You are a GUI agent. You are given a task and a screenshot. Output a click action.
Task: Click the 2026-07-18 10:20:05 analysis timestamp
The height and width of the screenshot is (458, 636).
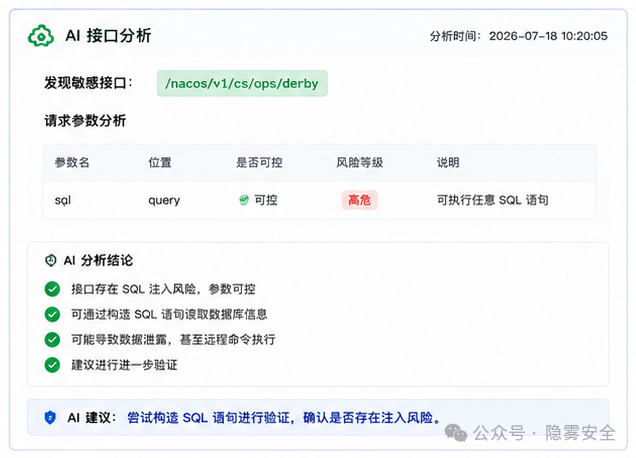pos(548,36)
